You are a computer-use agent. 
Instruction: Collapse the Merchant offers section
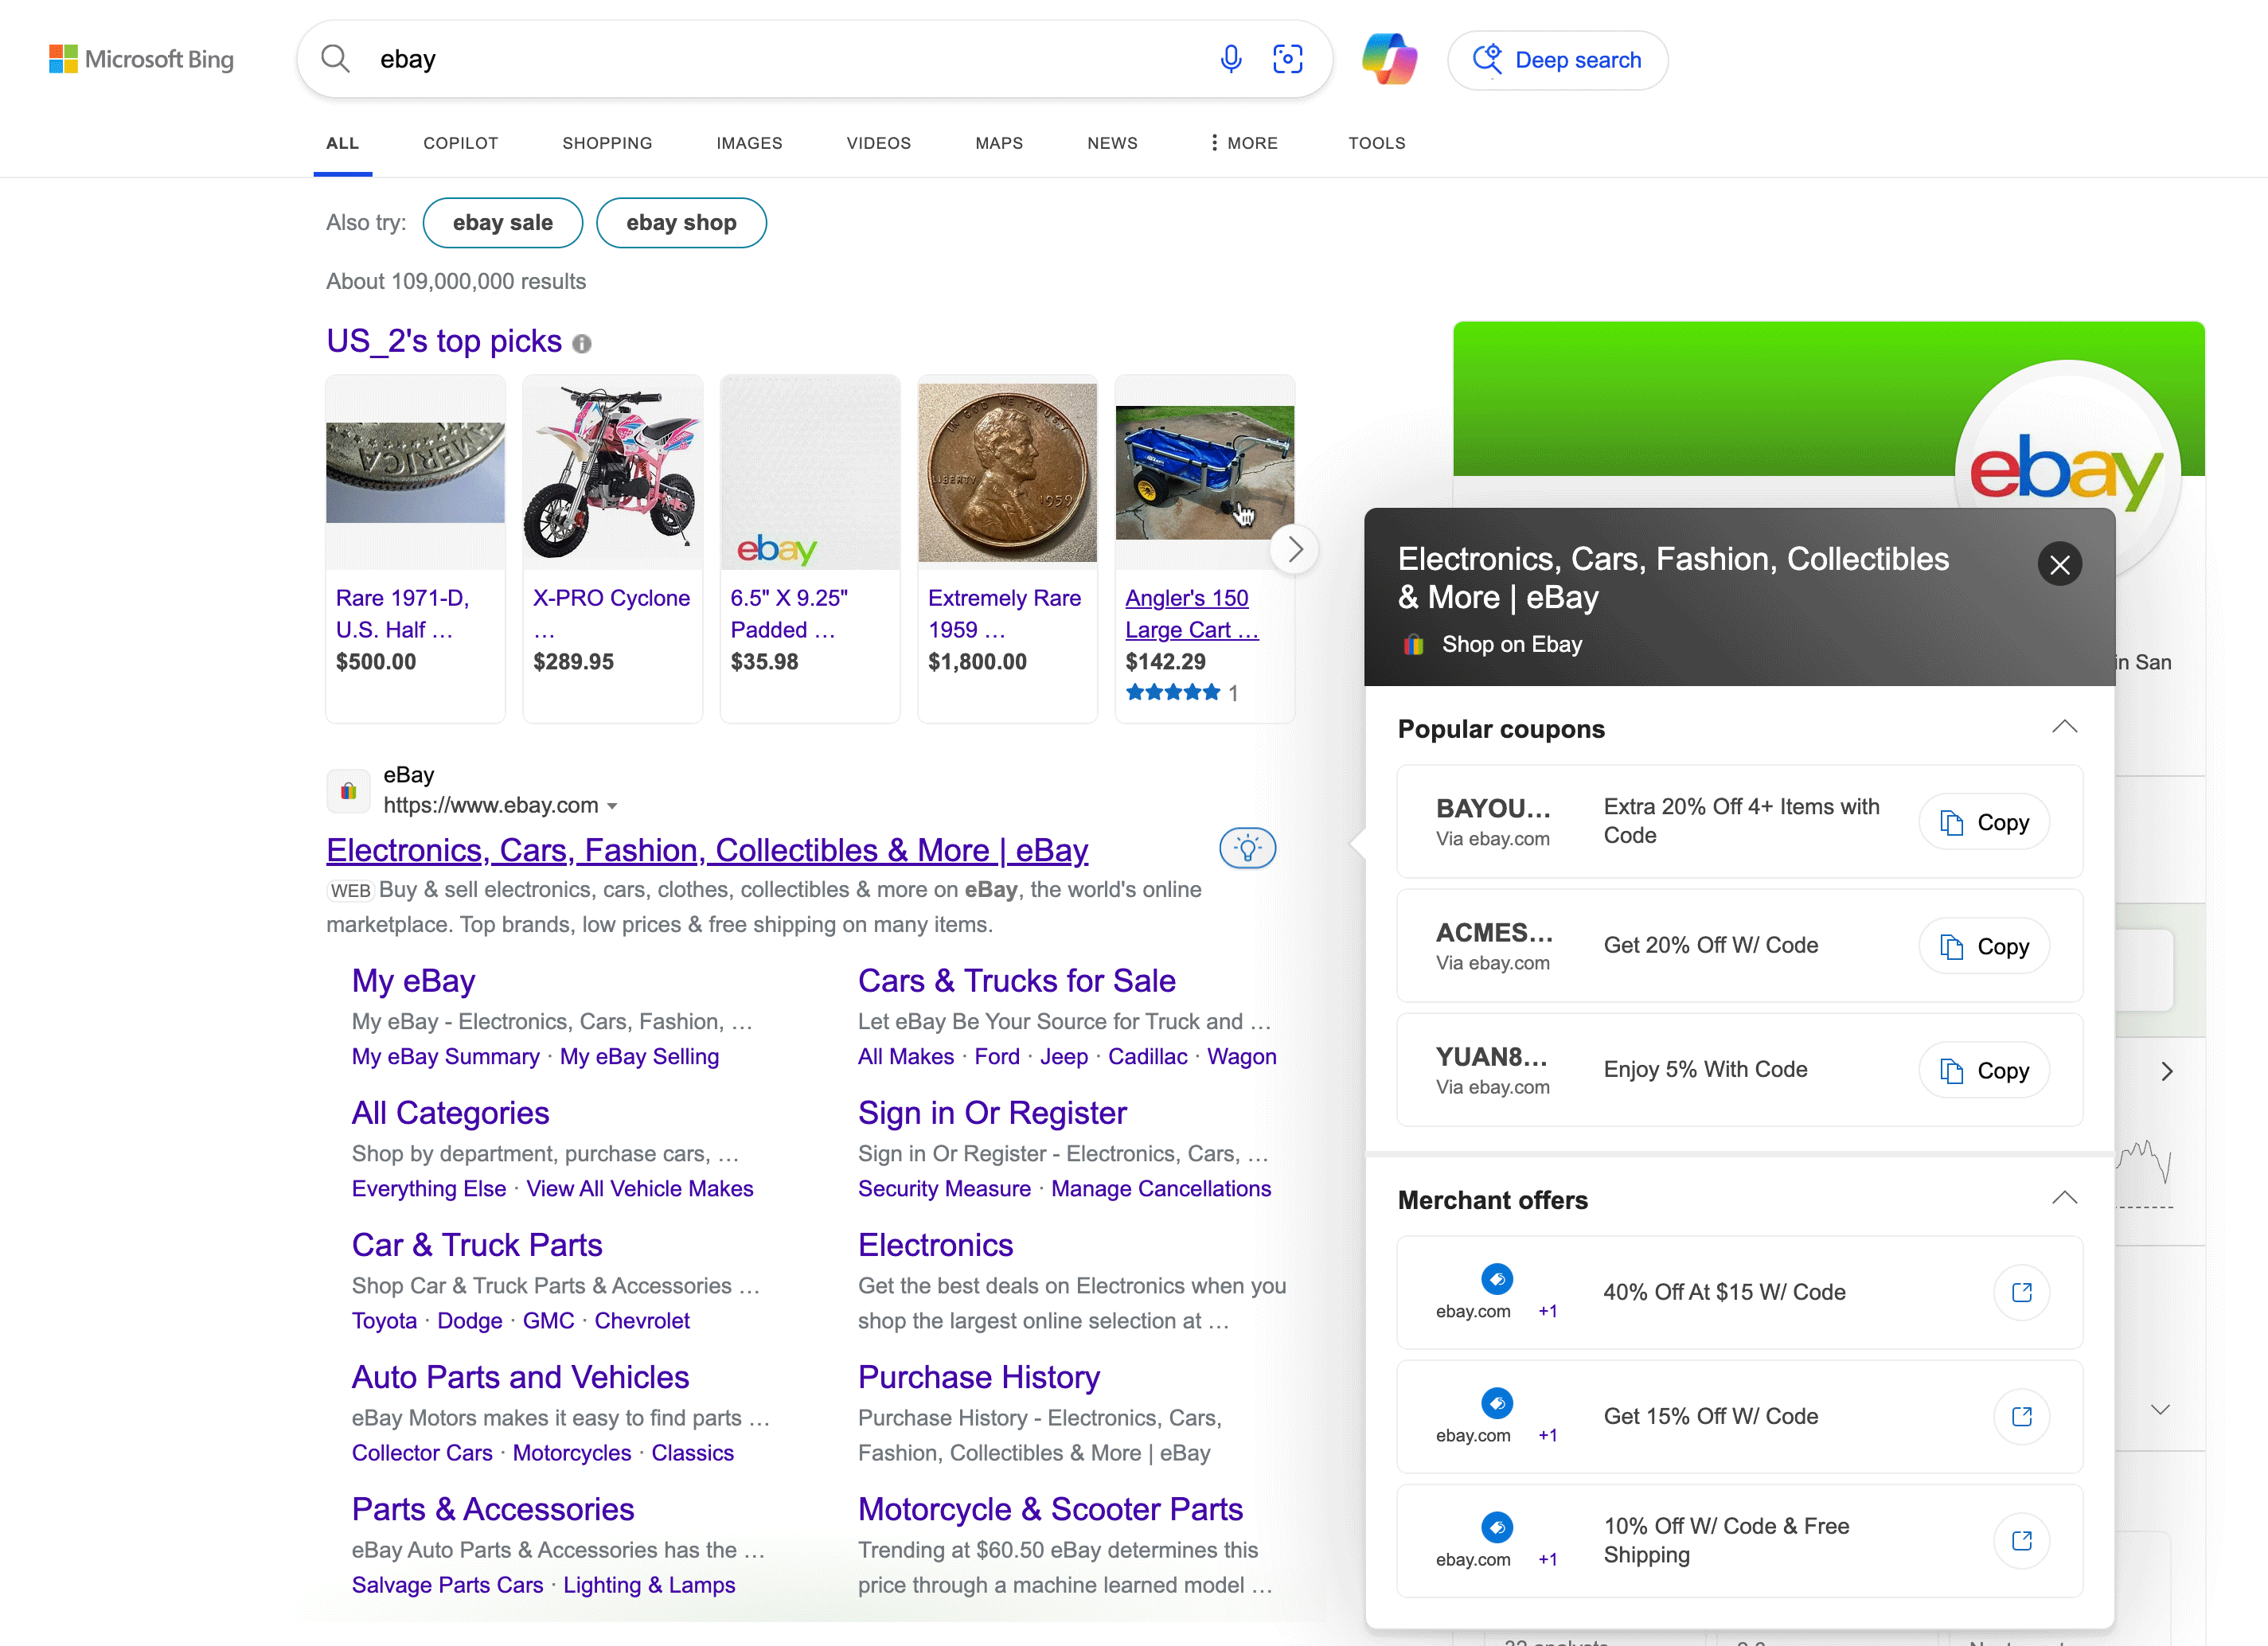pyautogui.click(x=2064, y=1198)
